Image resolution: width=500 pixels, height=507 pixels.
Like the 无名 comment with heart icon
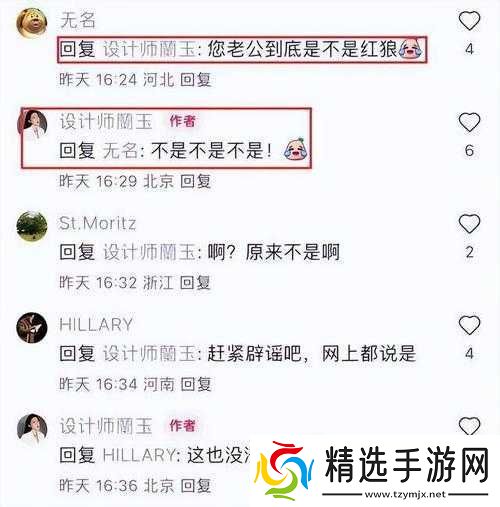pyautogui.click(x=469, y=21)
